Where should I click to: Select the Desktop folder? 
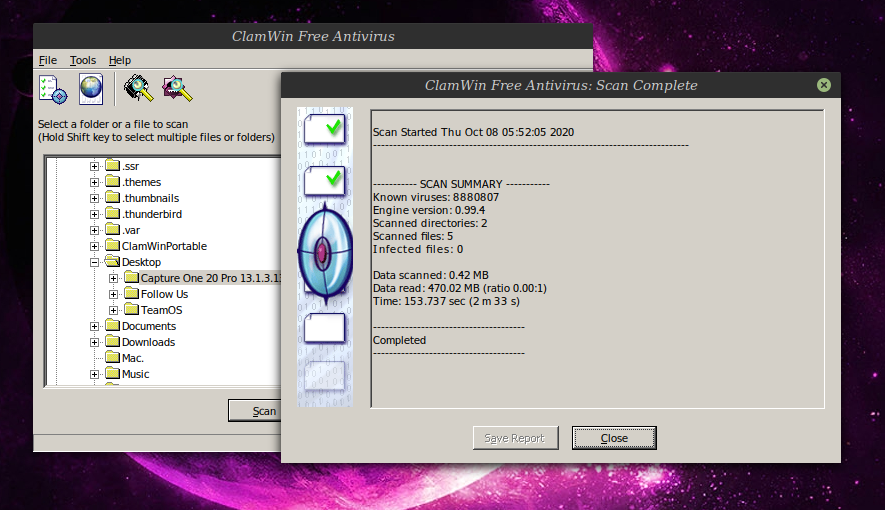coord(141,262)
